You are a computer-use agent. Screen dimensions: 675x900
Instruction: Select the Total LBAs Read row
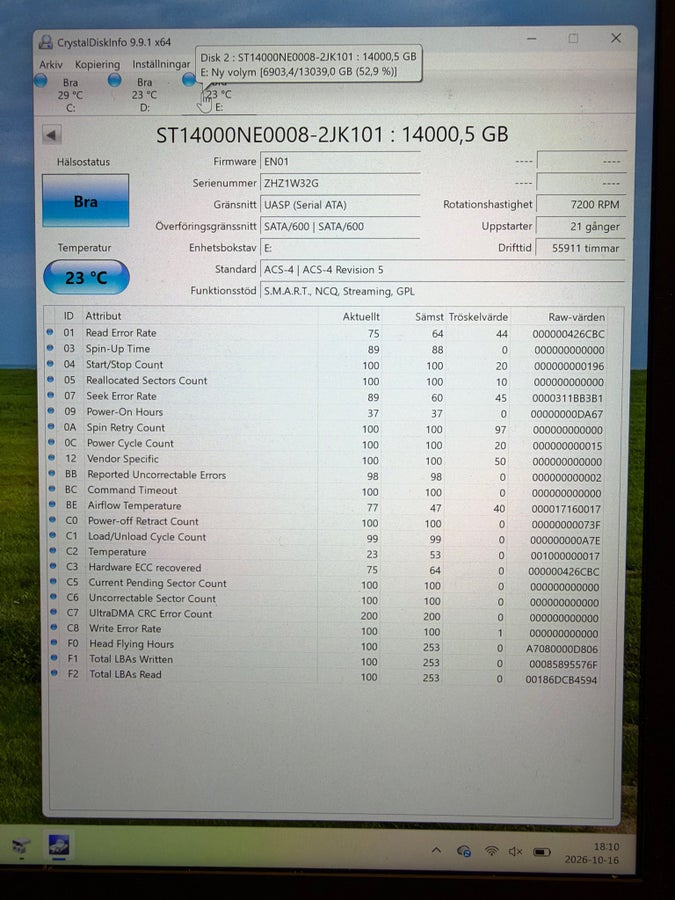326,678
